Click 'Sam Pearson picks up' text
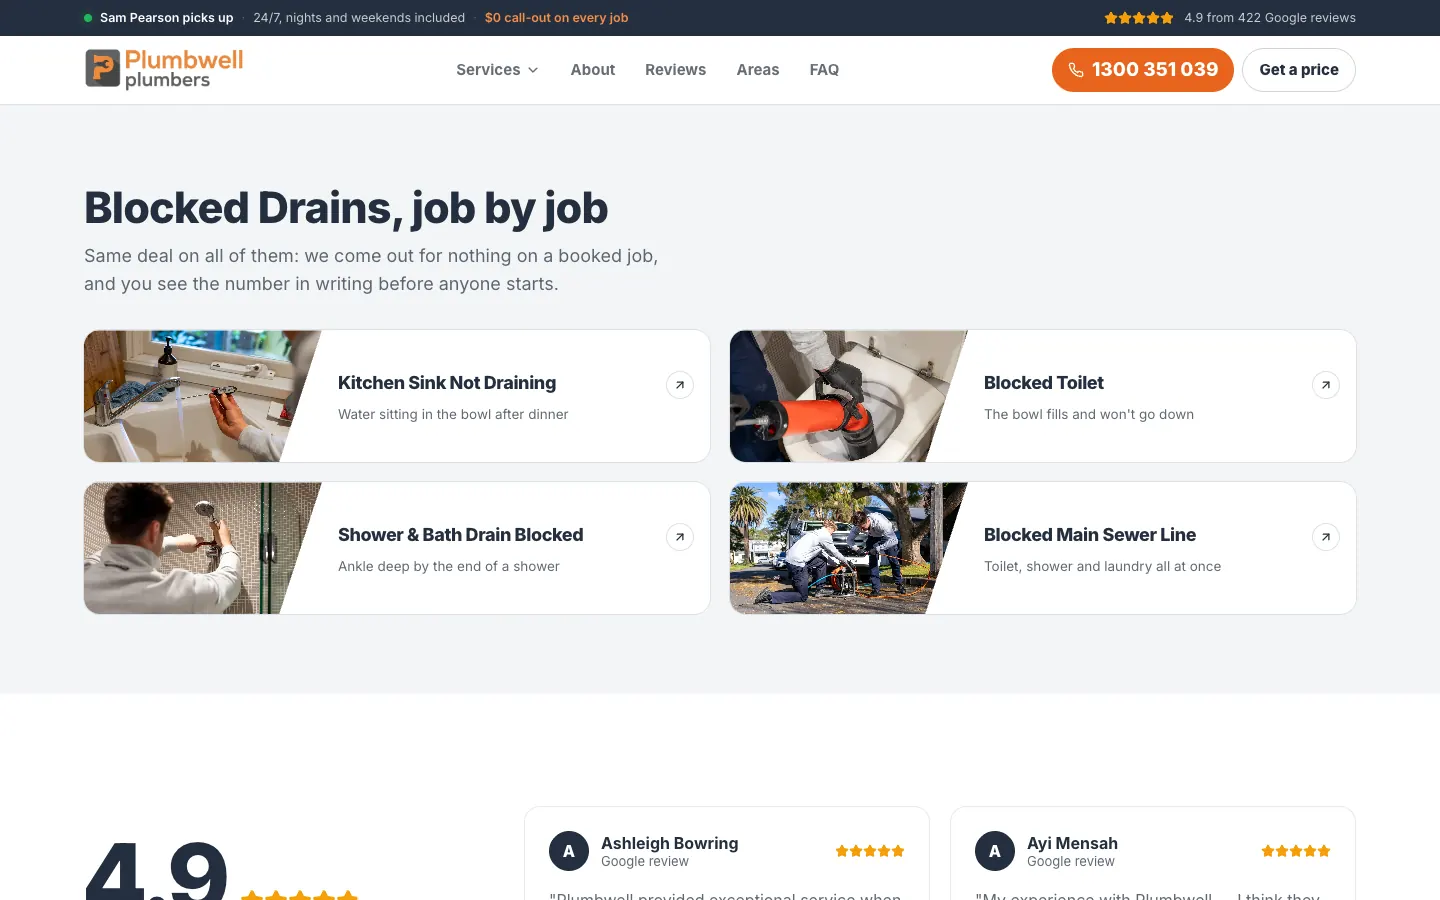Viewport: 1440px width, 900px height. [167, 18]
